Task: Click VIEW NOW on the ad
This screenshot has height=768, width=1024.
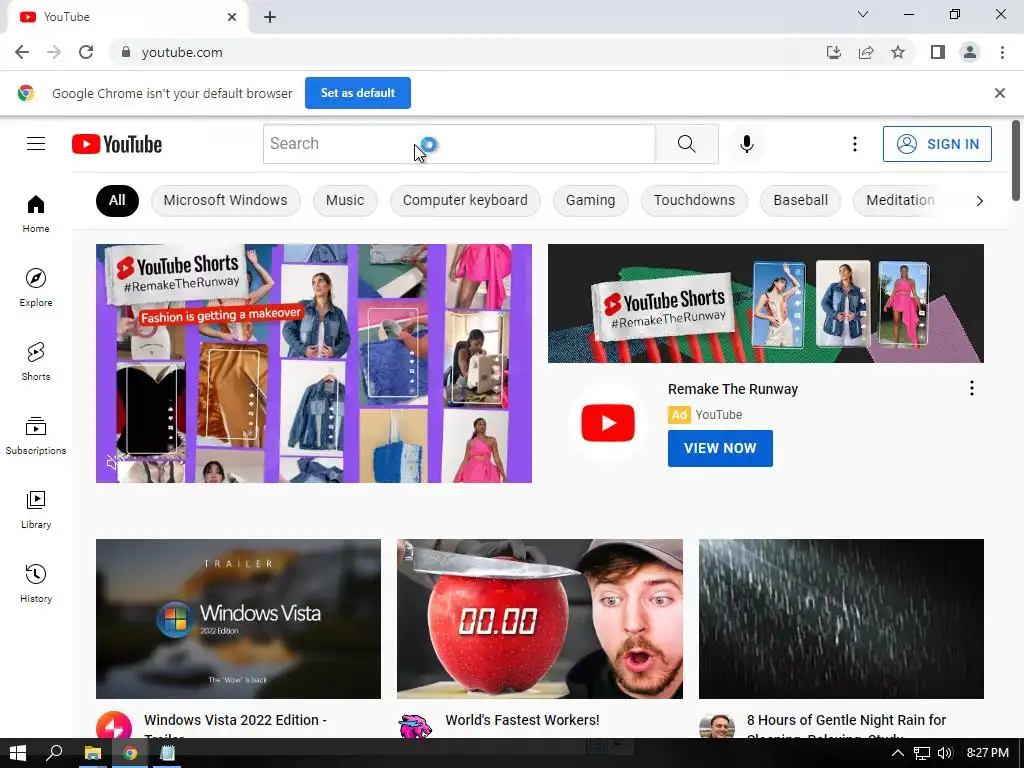Action: (x=720, y=448)
